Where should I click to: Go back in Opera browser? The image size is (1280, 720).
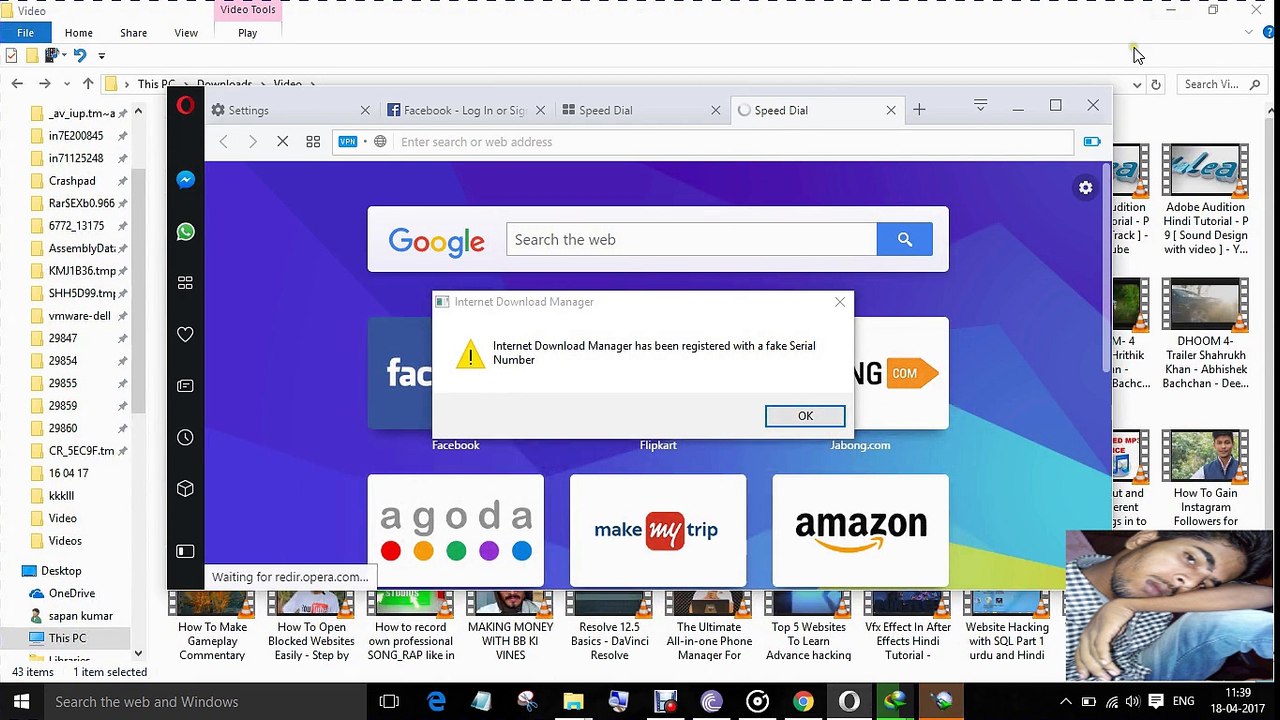(224, 142)
